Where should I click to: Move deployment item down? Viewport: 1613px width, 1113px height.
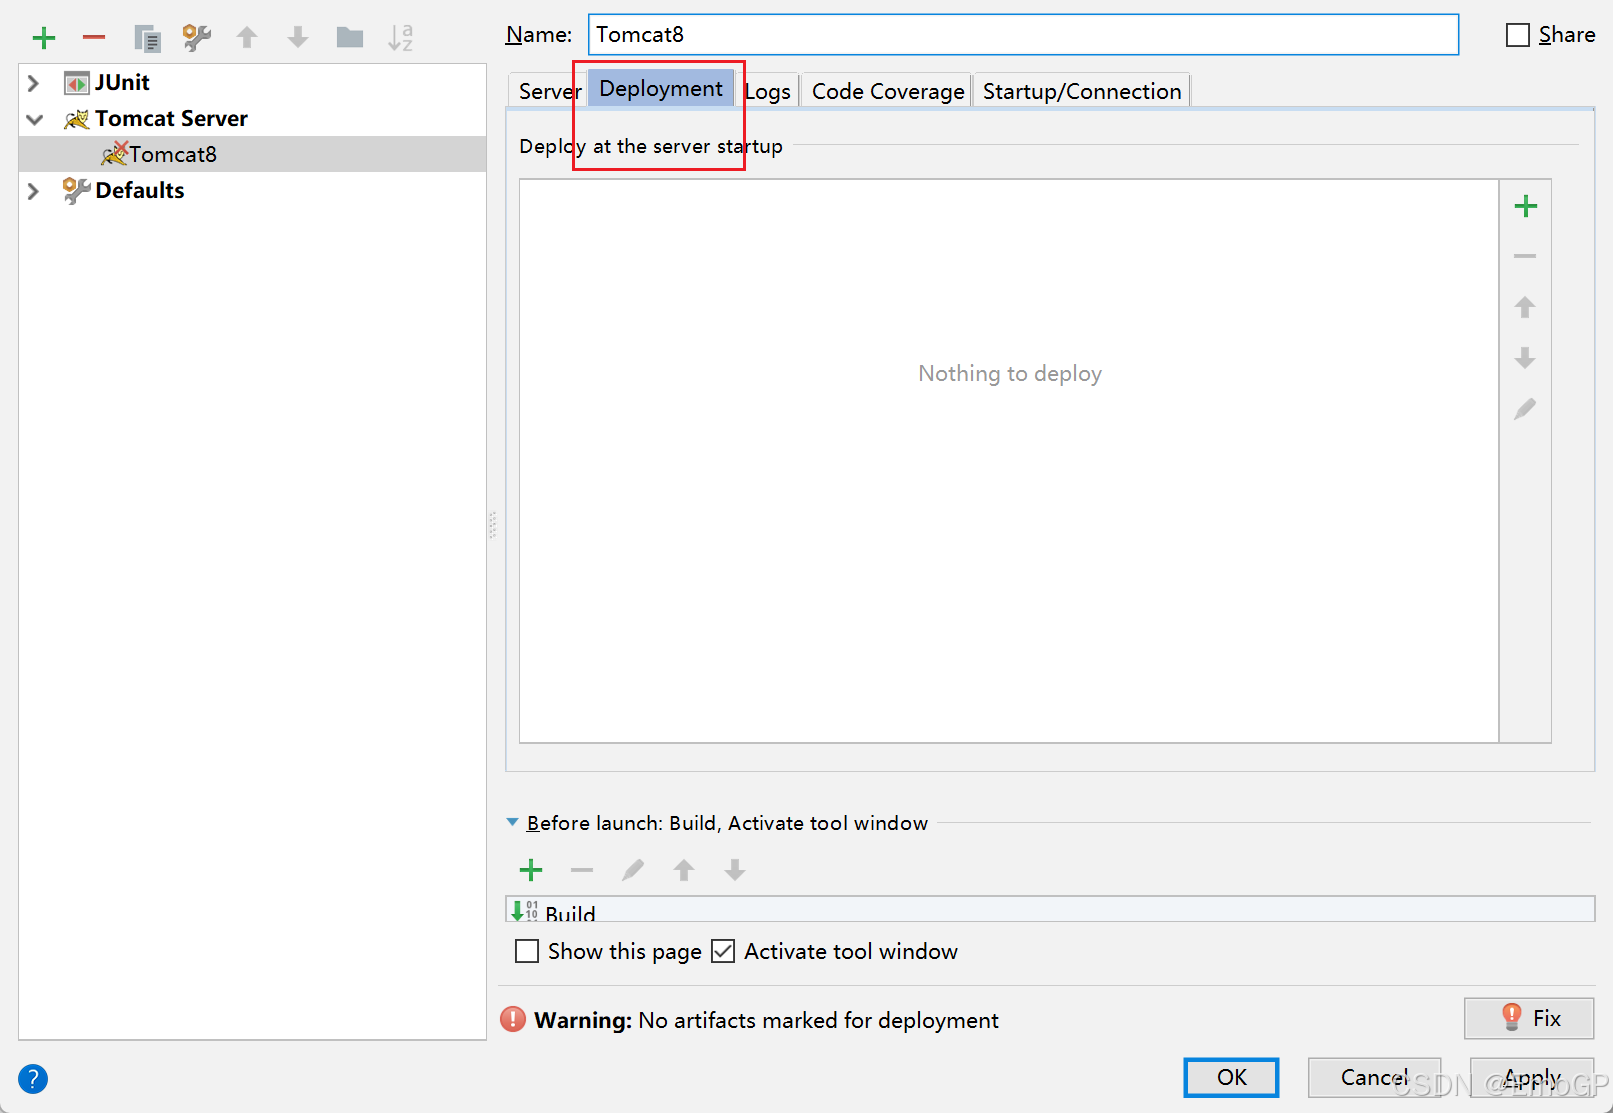coord(1525,358)
